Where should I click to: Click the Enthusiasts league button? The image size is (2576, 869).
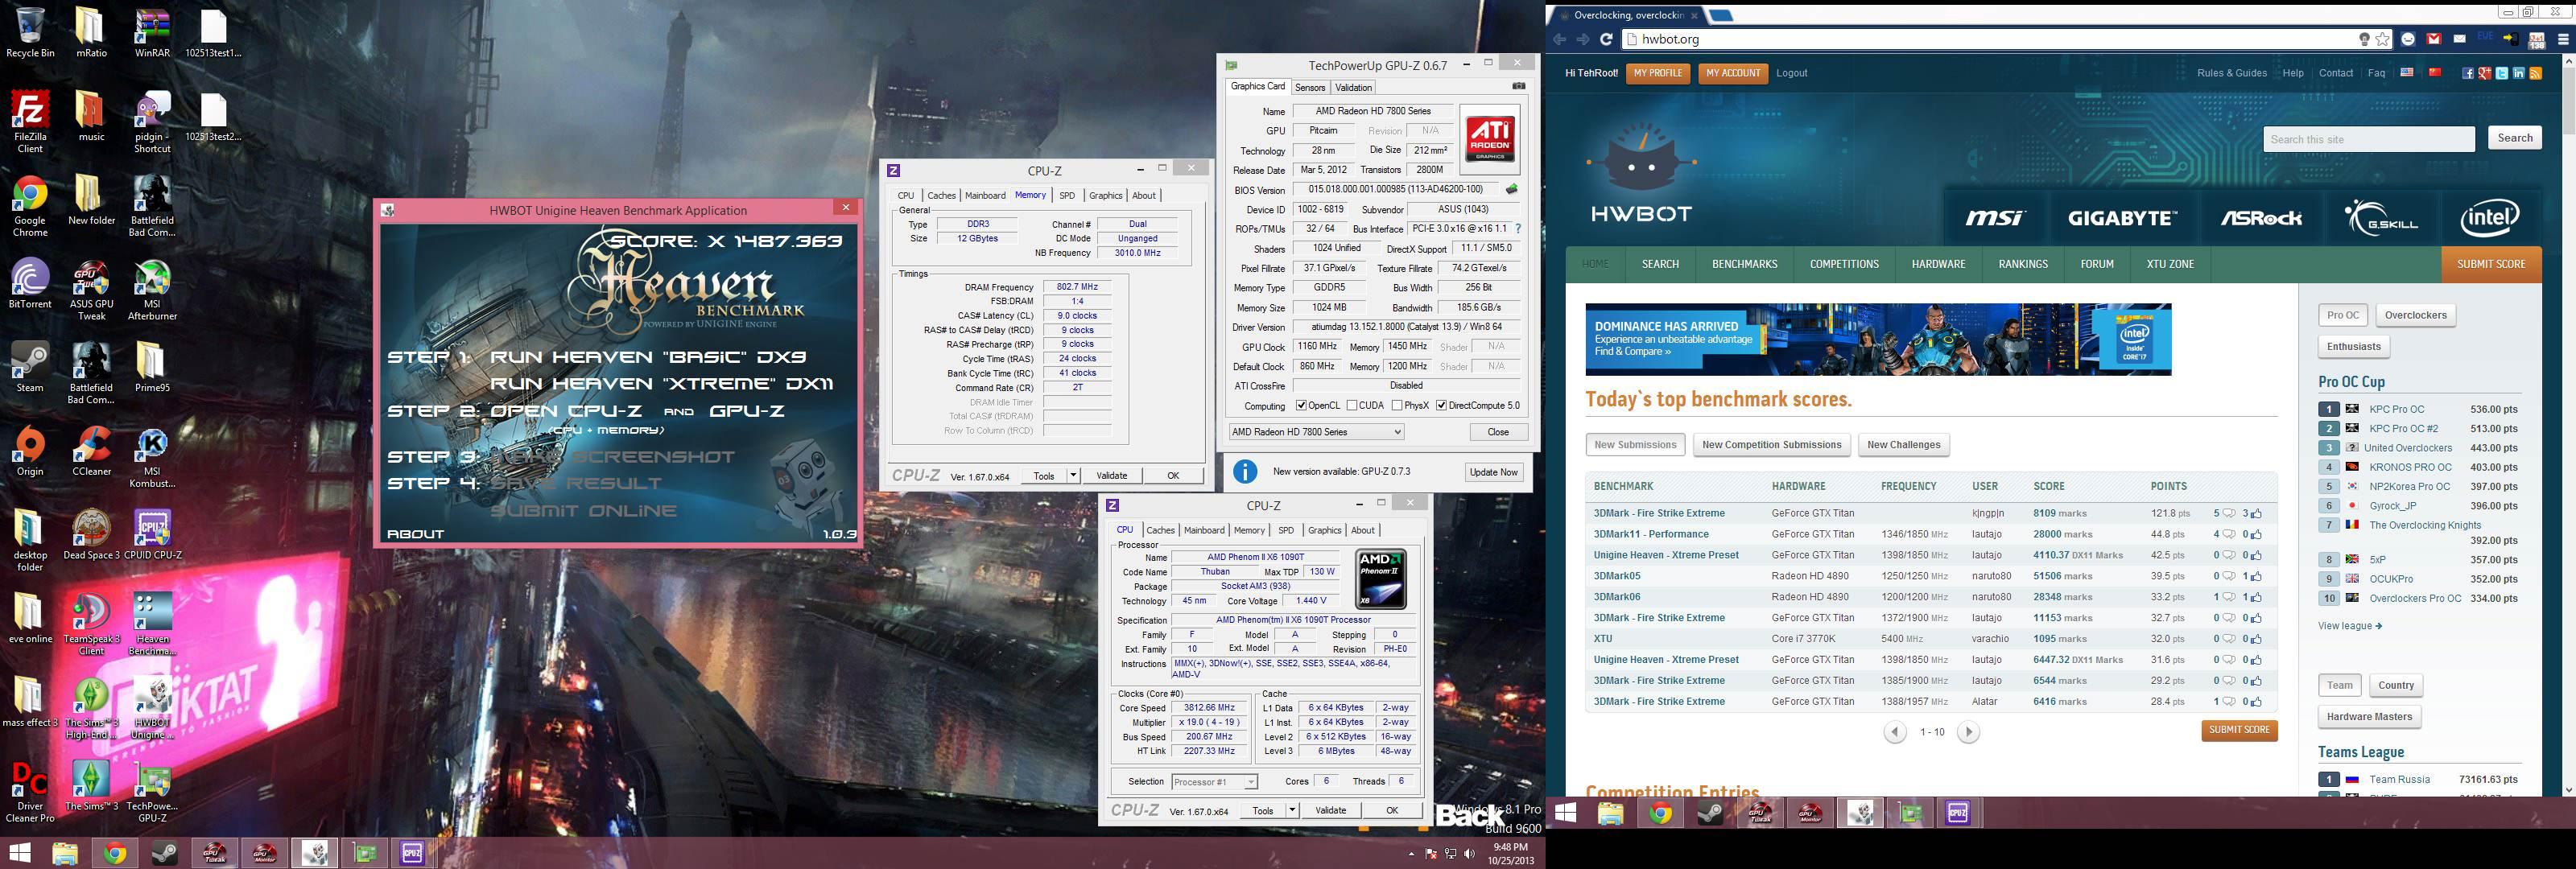pos(2353,347)
